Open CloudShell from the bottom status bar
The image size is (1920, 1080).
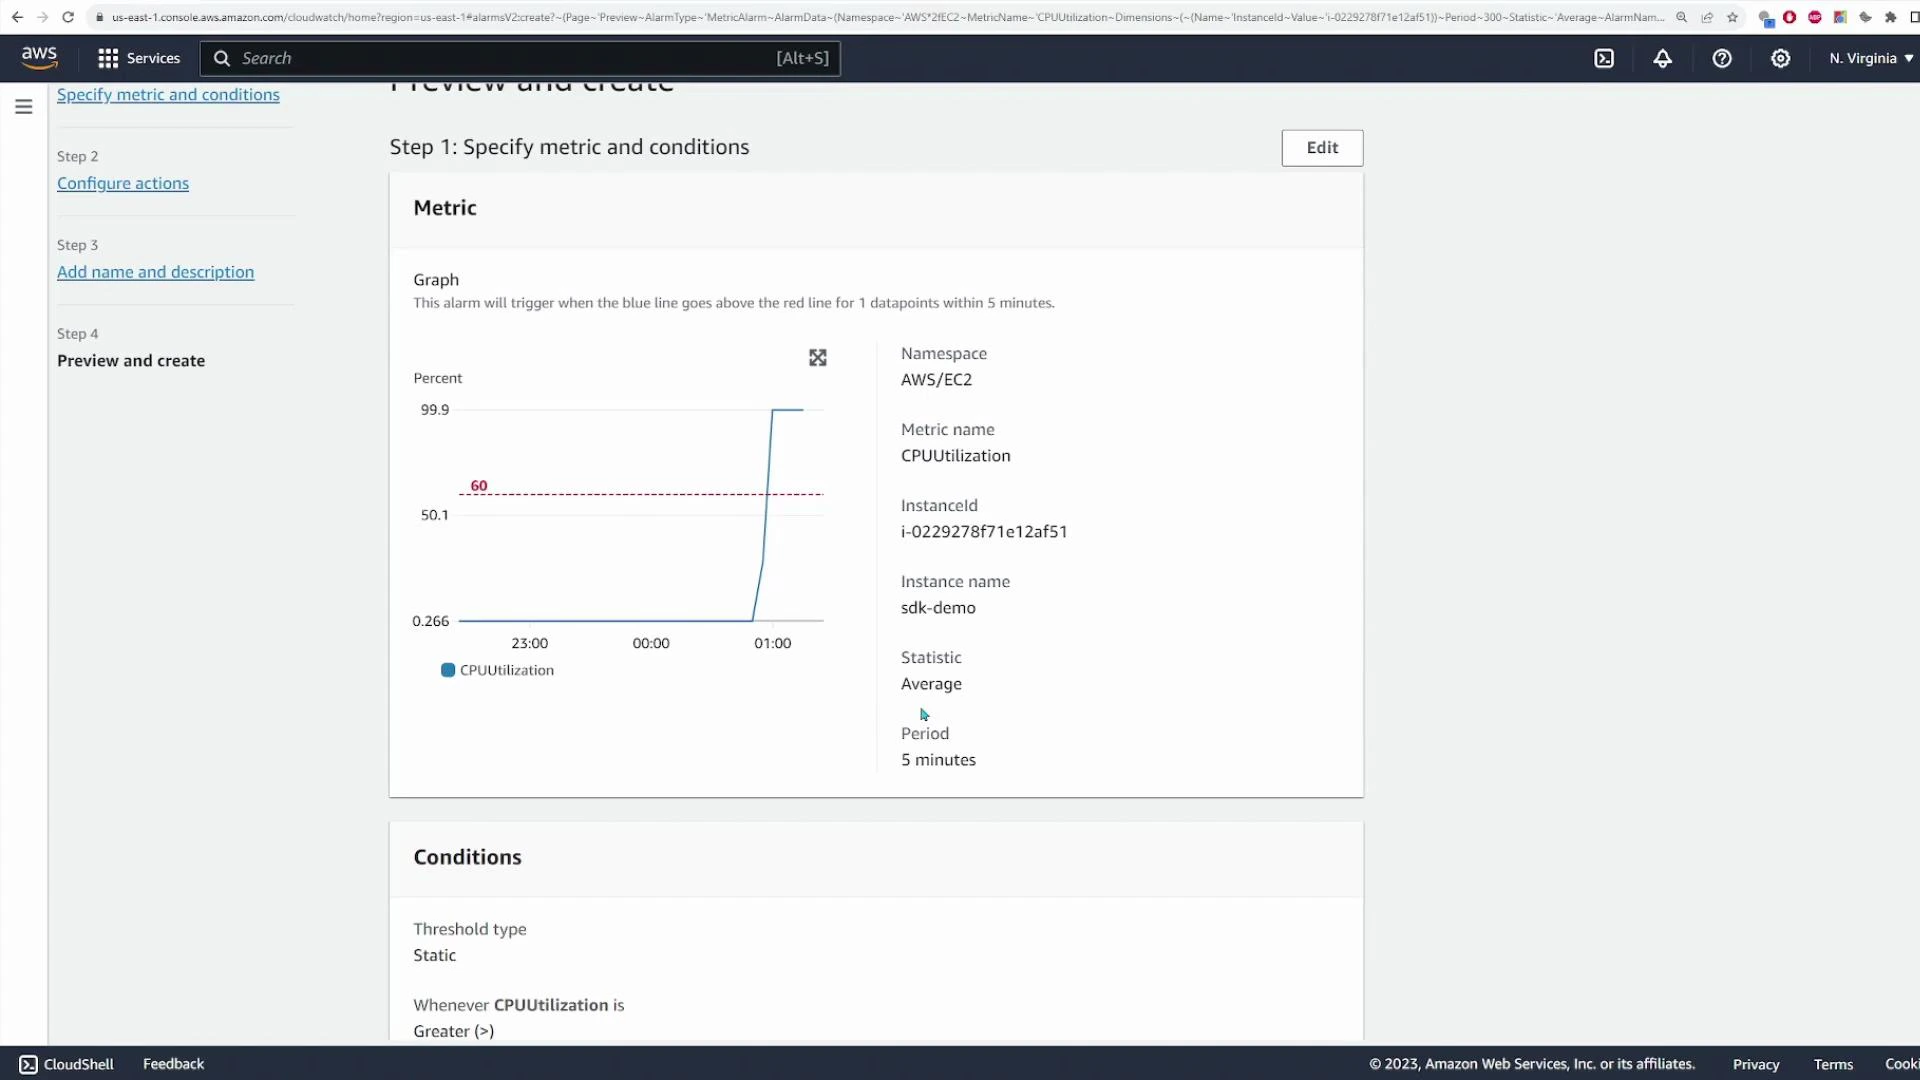click(x=66, y=1063)
